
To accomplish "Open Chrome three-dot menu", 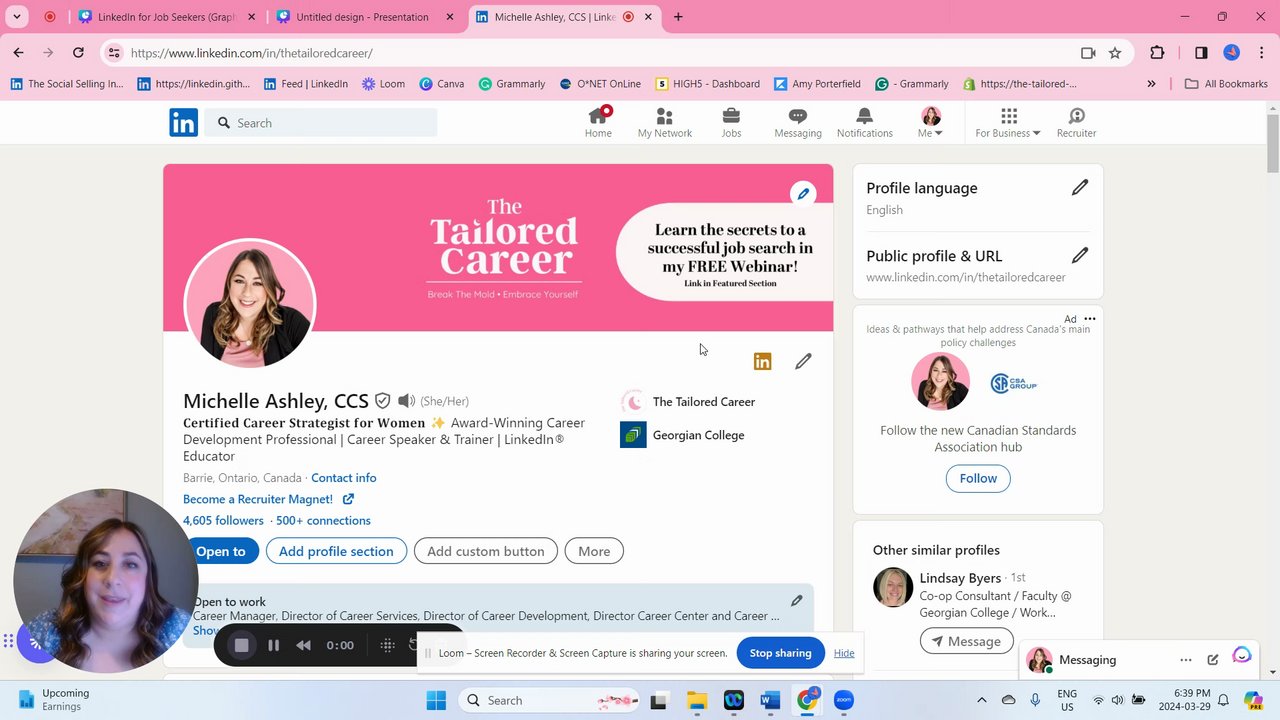I will click(1262, 53).
